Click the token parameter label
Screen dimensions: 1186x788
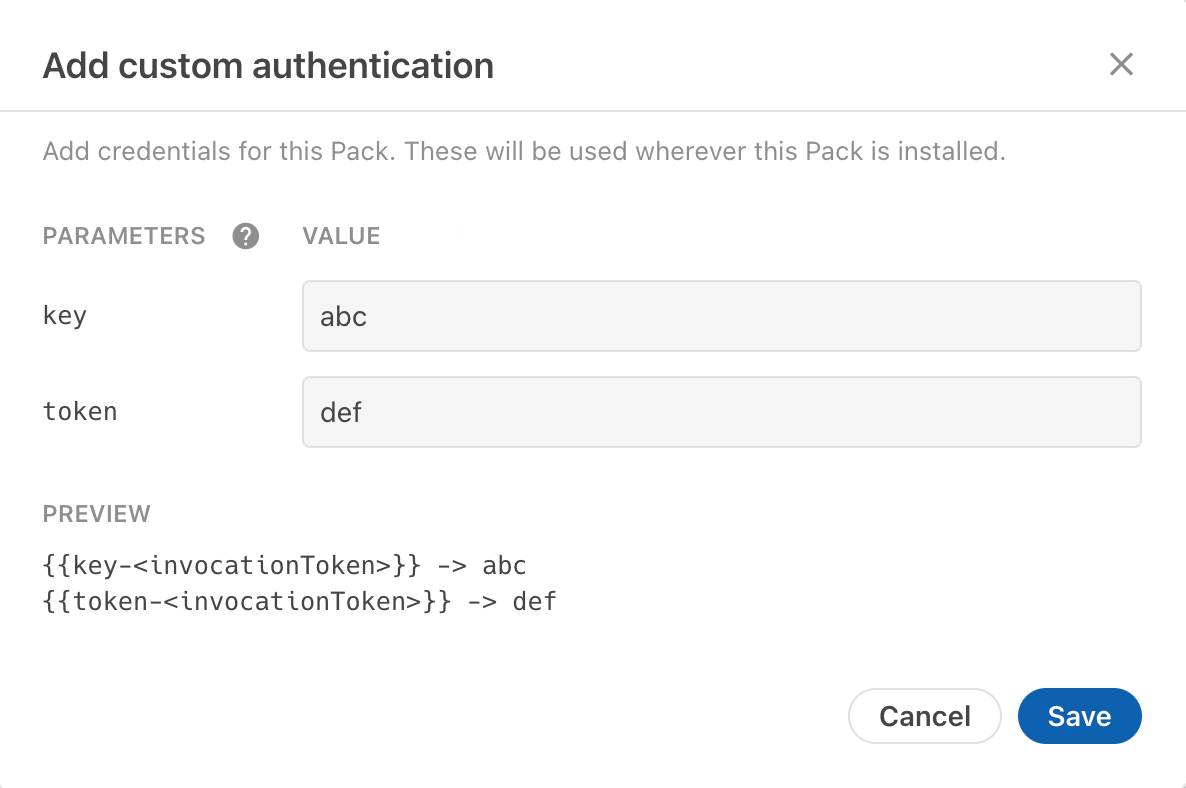click(80, 411)
